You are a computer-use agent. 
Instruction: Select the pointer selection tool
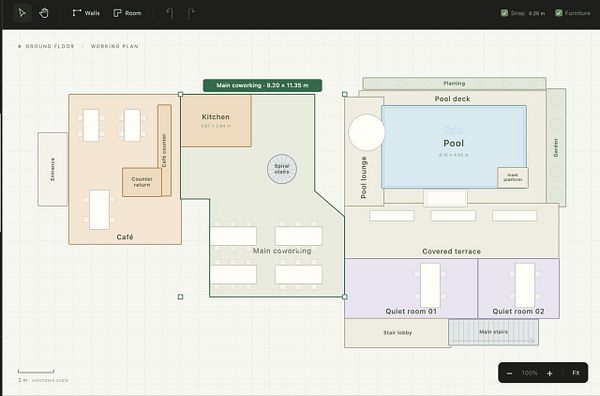[x=22, y=13]
